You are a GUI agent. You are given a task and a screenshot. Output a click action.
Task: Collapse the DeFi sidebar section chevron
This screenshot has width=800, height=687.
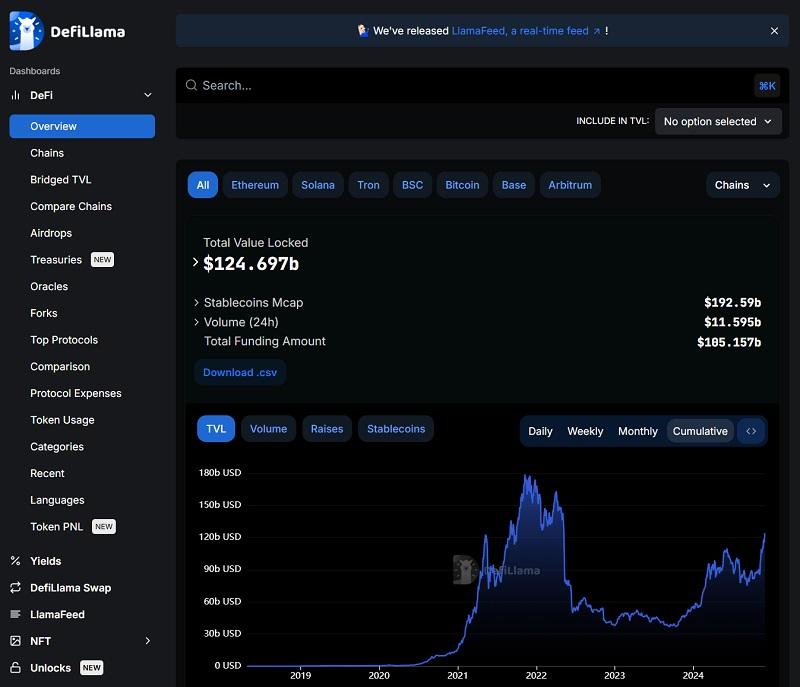[x=147, y=95]
